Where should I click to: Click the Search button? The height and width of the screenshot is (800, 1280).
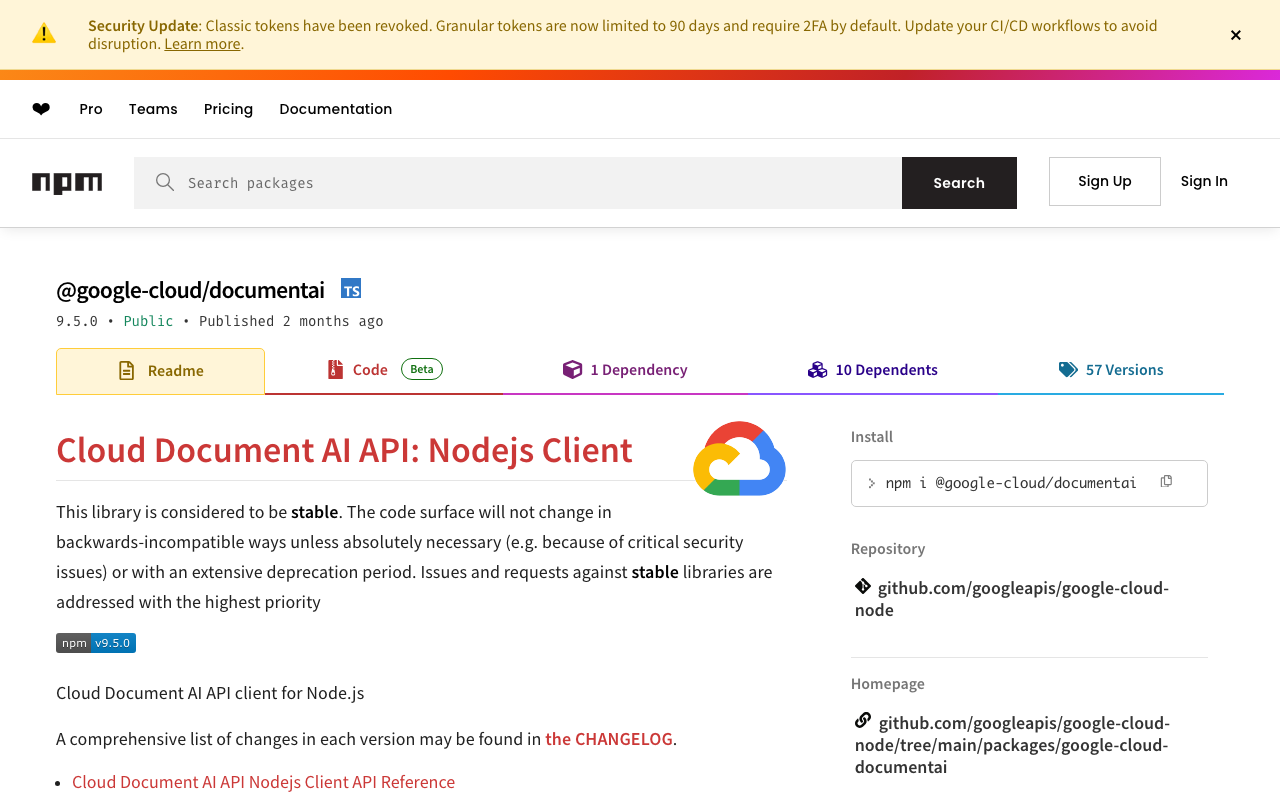pyautogui.click(x=959, y=183)
